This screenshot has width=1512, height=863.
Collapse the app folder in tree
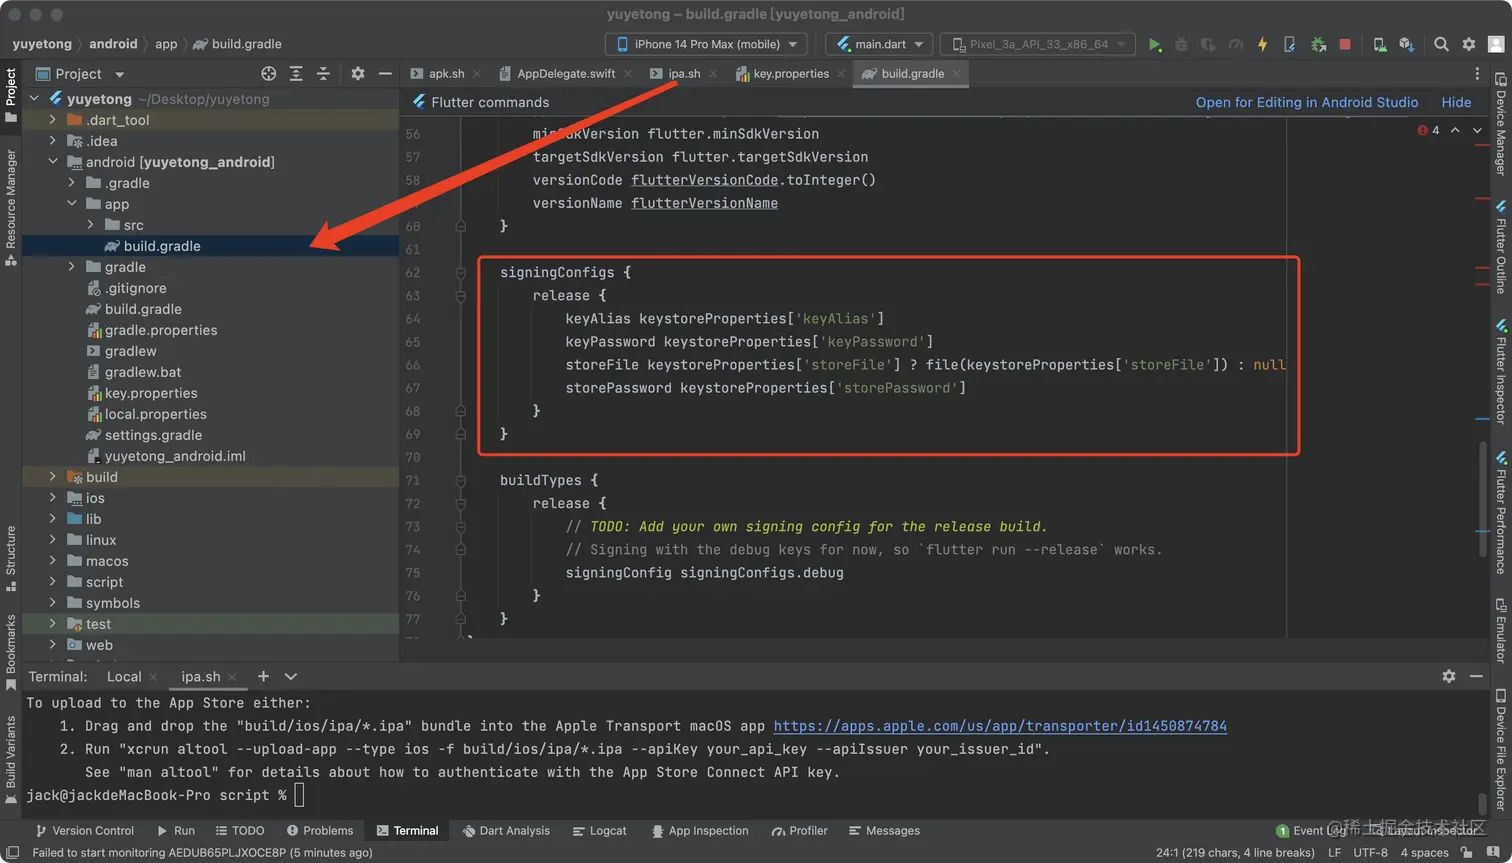click(x=72, y=204)
